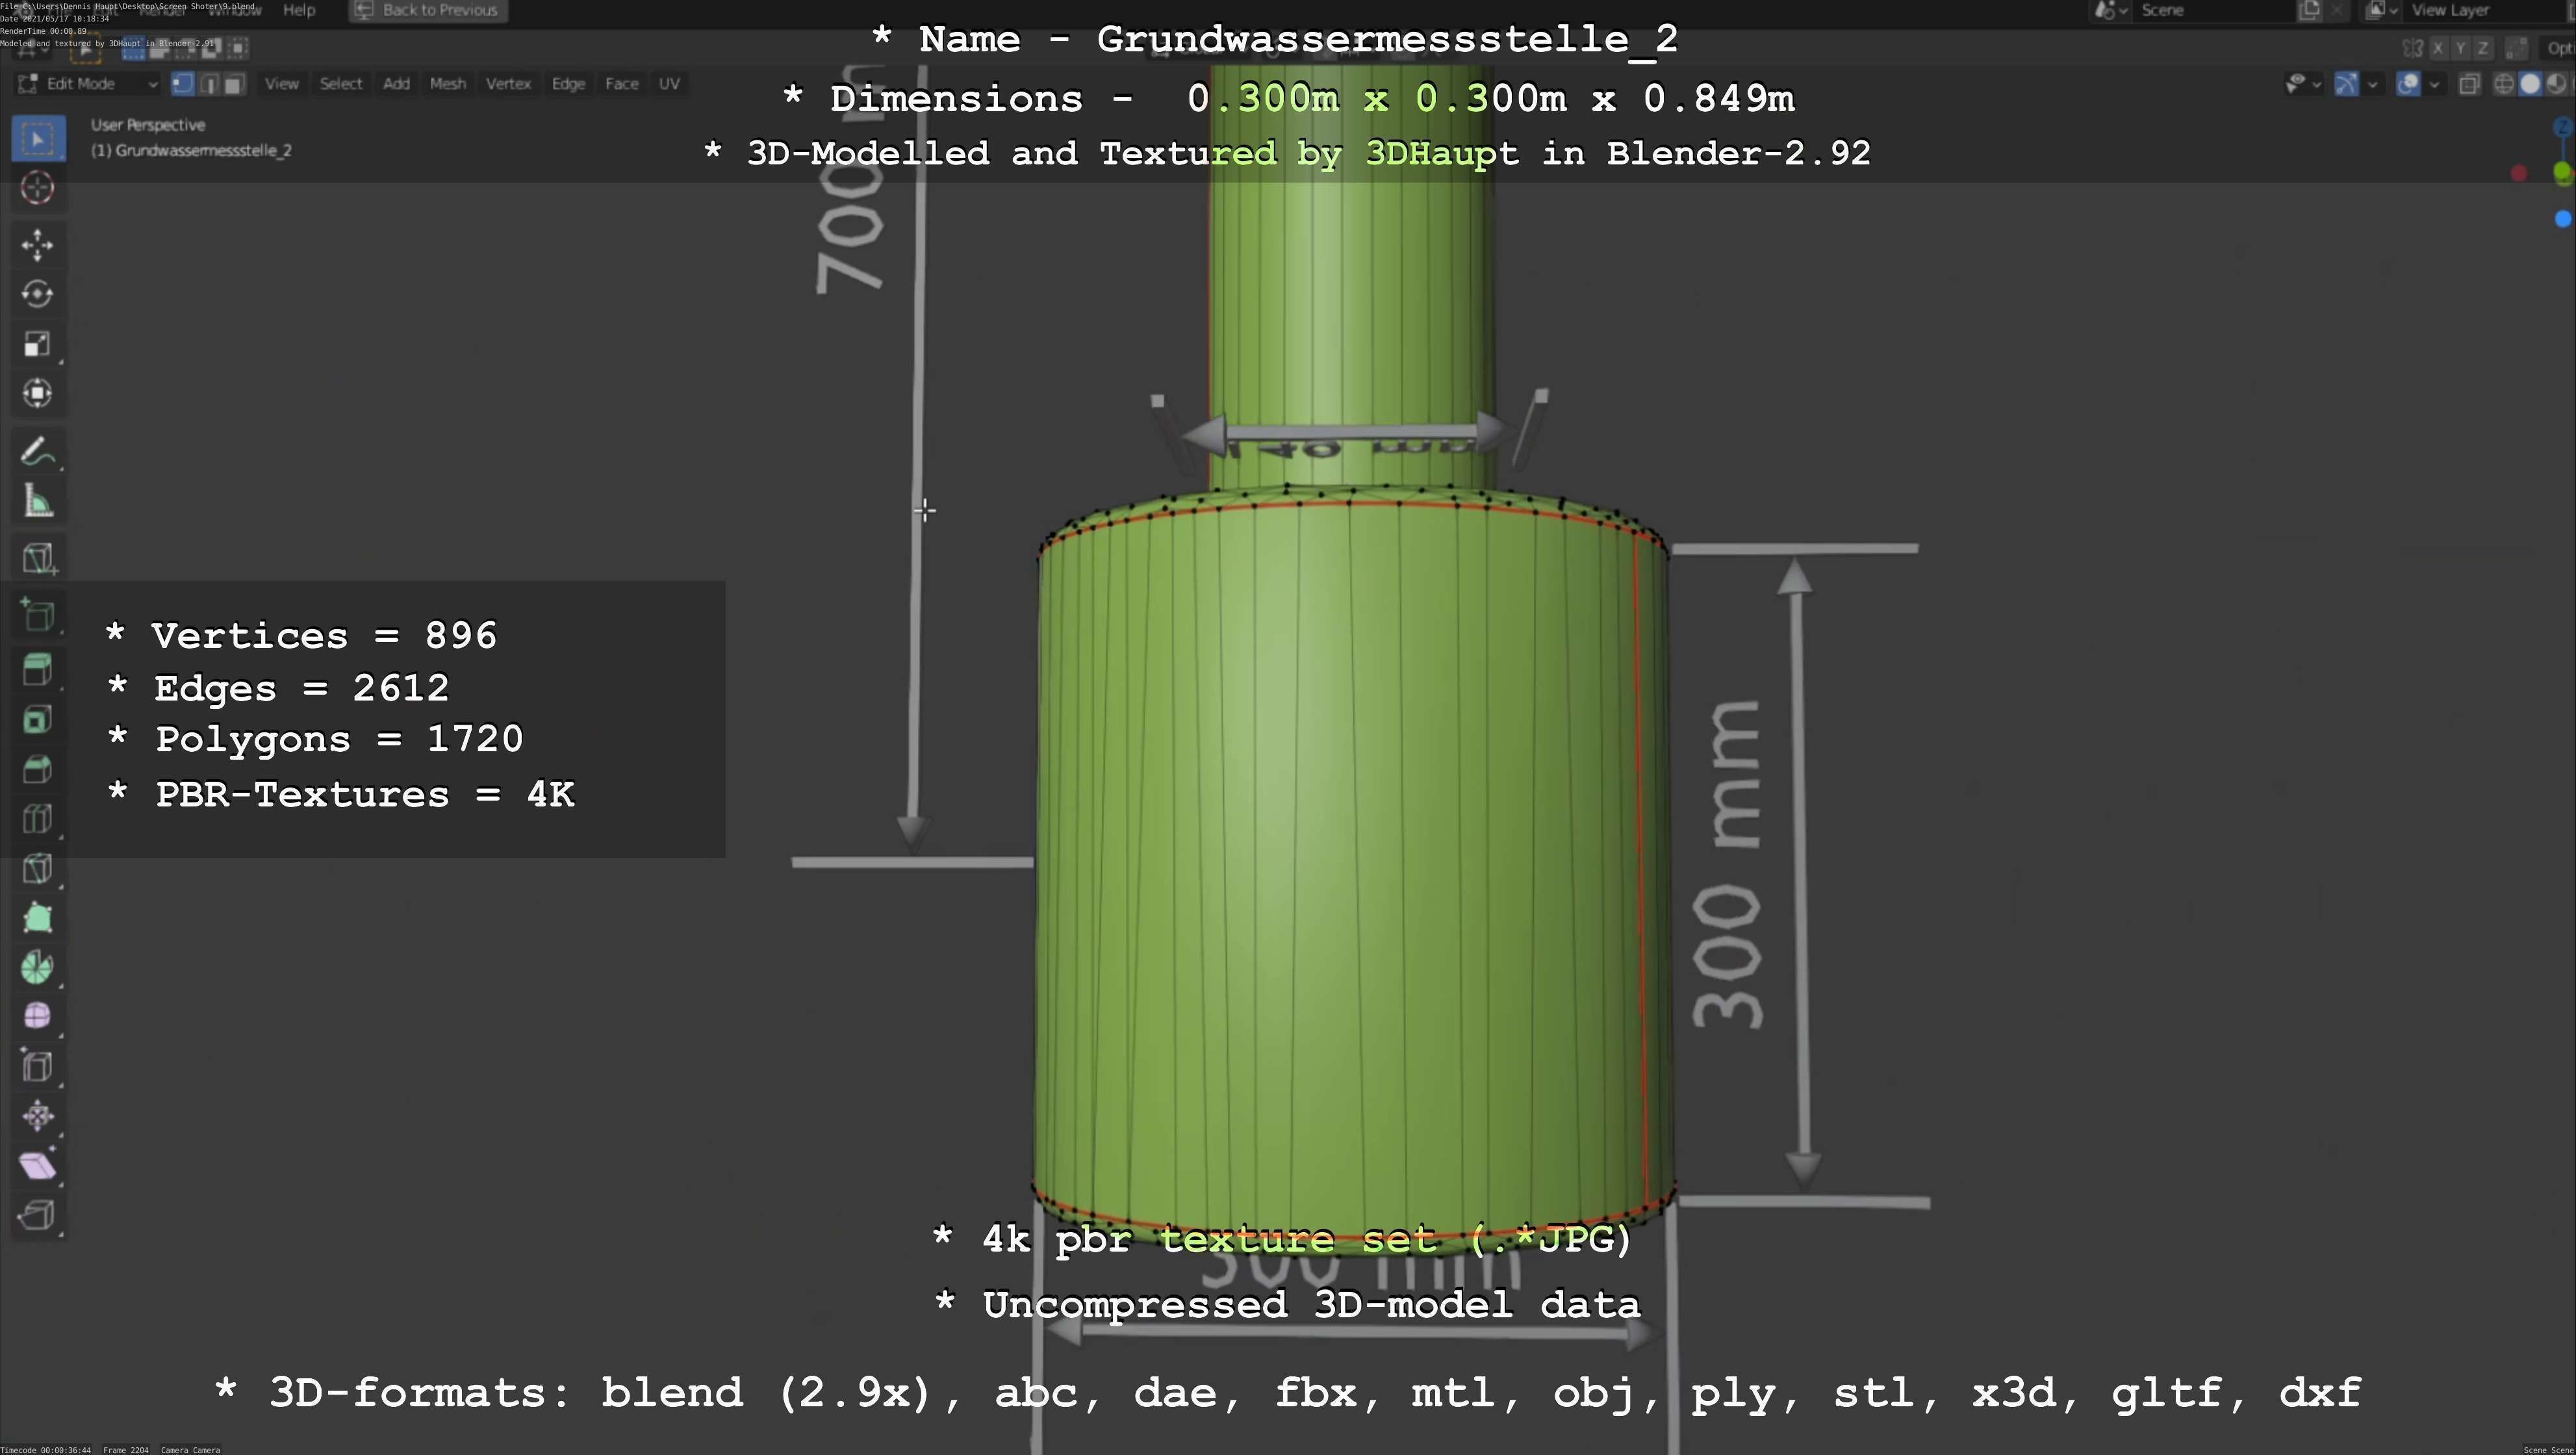Click the (1) Grundwassermessstelle_2 object label
This screenshot has height=1455, width=2576.
(x=191, y=151)
